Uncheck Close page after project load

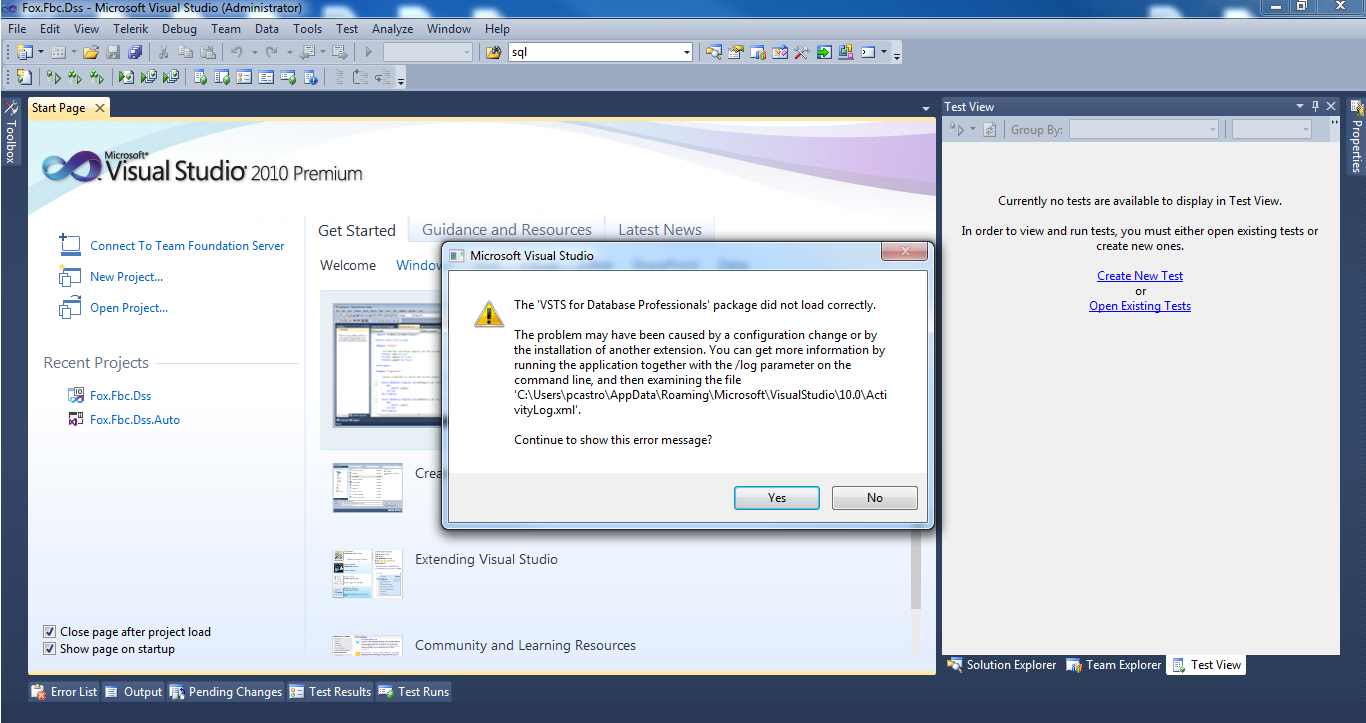(x=50, y=632)
